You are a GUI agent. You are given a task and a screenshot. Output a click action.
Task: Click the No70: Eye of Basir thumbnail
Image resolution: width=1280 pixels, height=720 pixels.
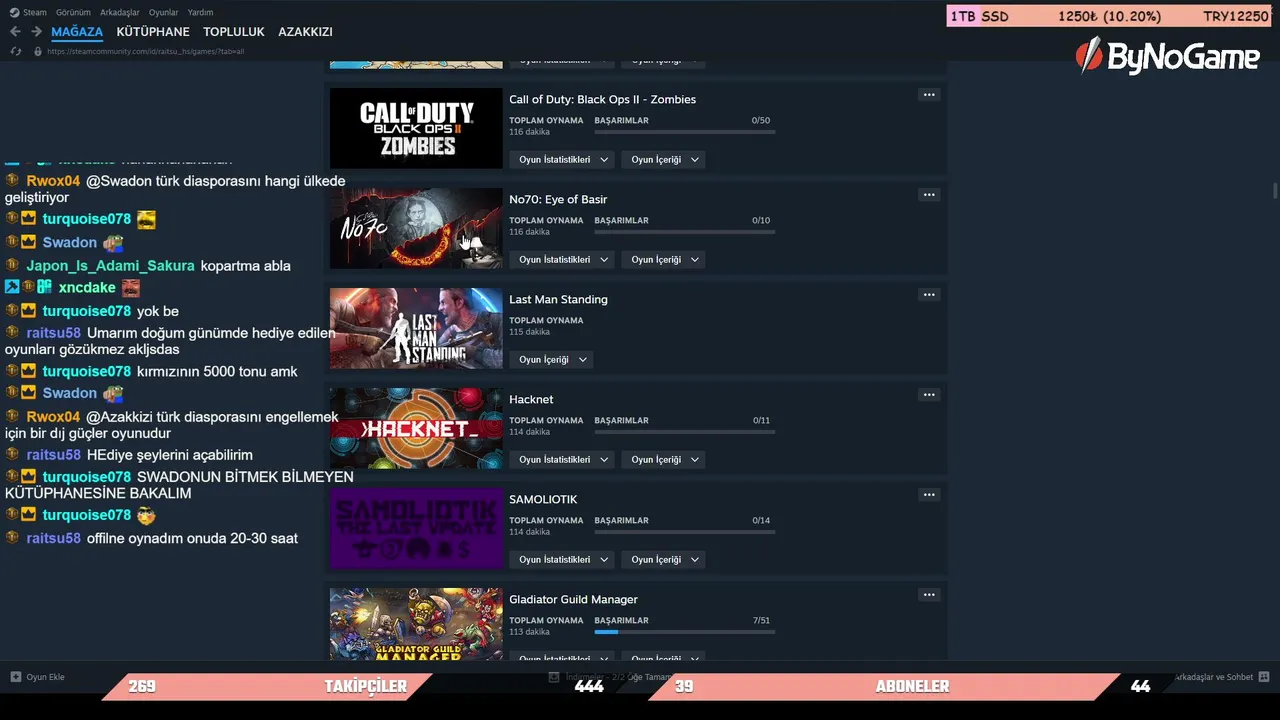coord(416,228)
